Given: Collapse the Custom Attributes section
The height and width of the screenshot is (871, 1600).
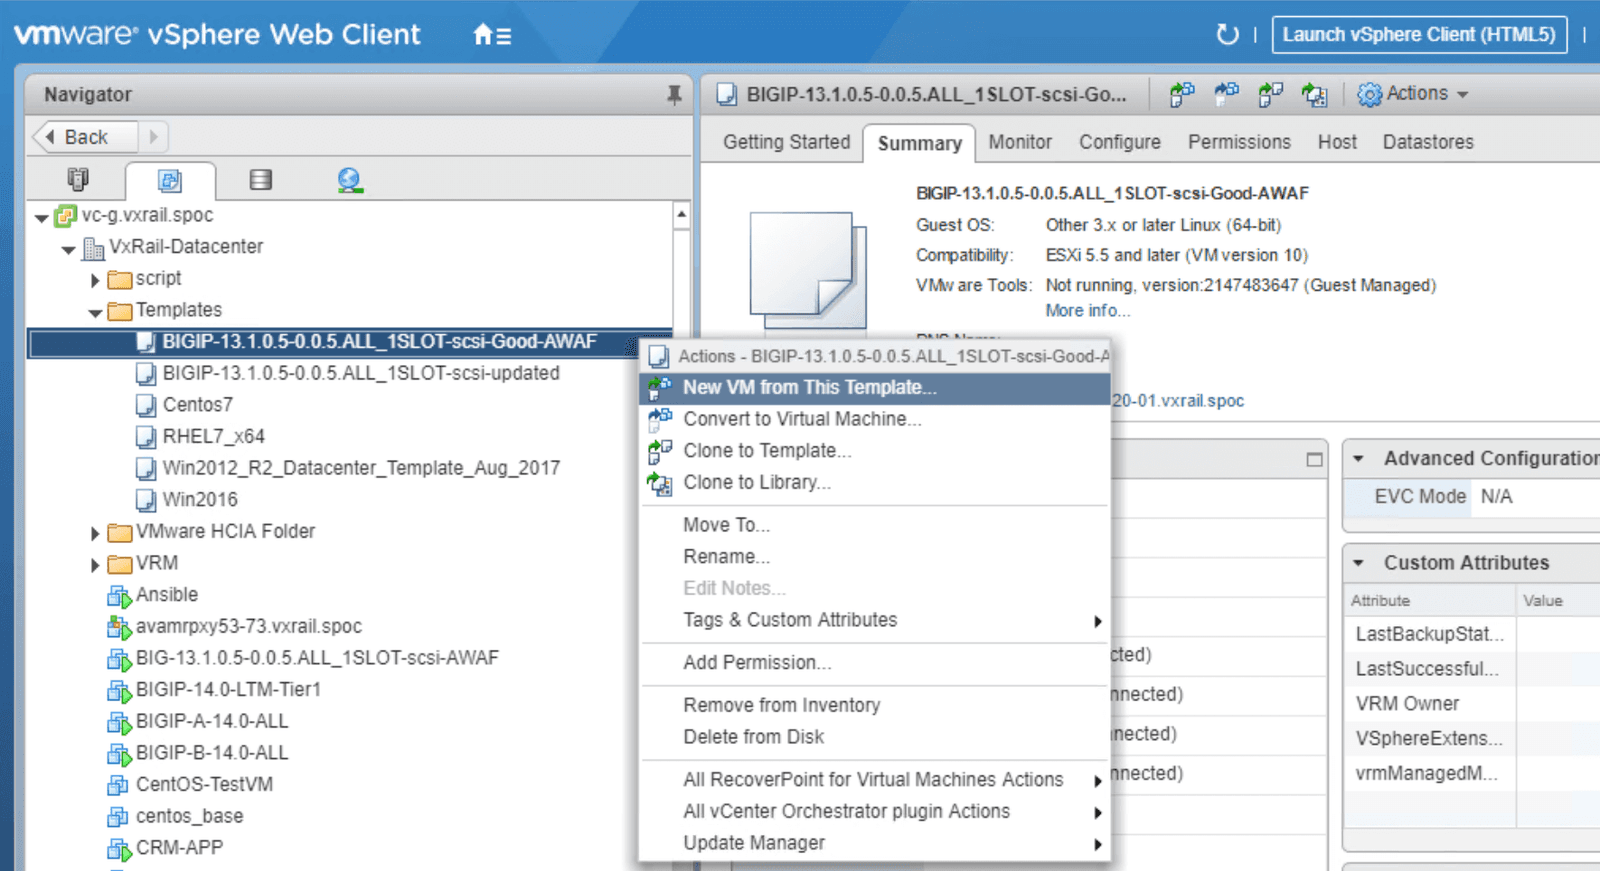Looking at the screenshot, I should point(1358,563).
